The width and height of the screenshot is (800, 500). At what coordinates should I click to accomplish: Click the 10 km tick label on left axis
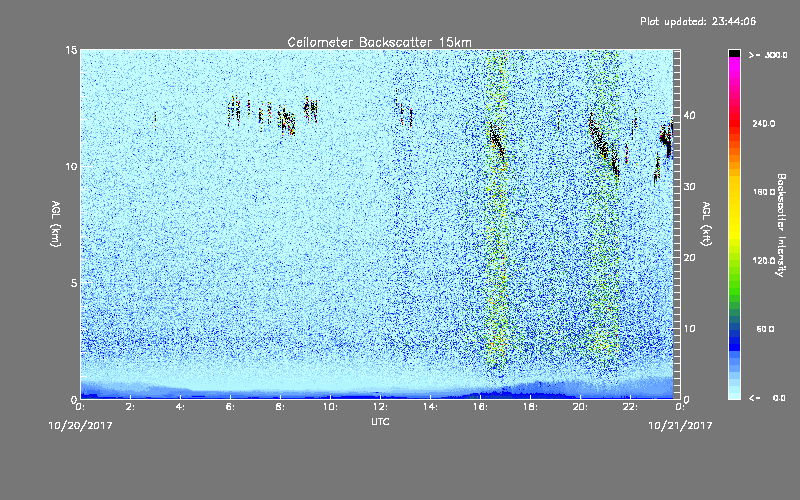[71, 167]
